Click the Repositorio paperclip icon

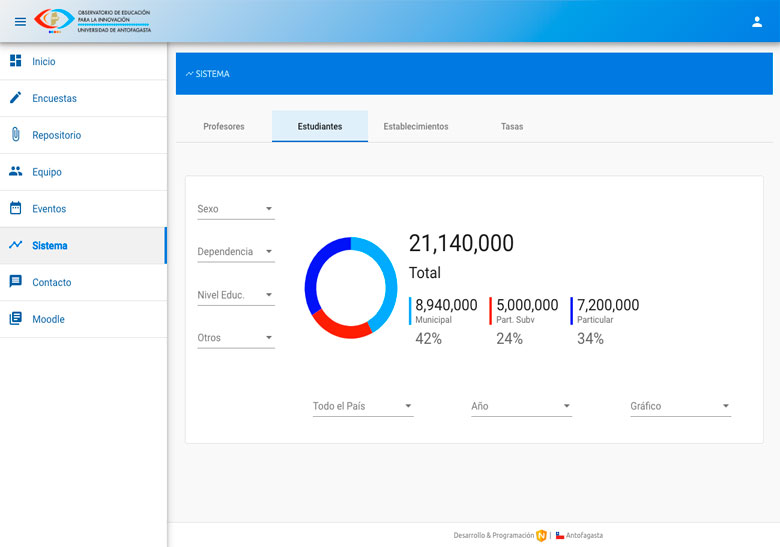coord(15,134)
